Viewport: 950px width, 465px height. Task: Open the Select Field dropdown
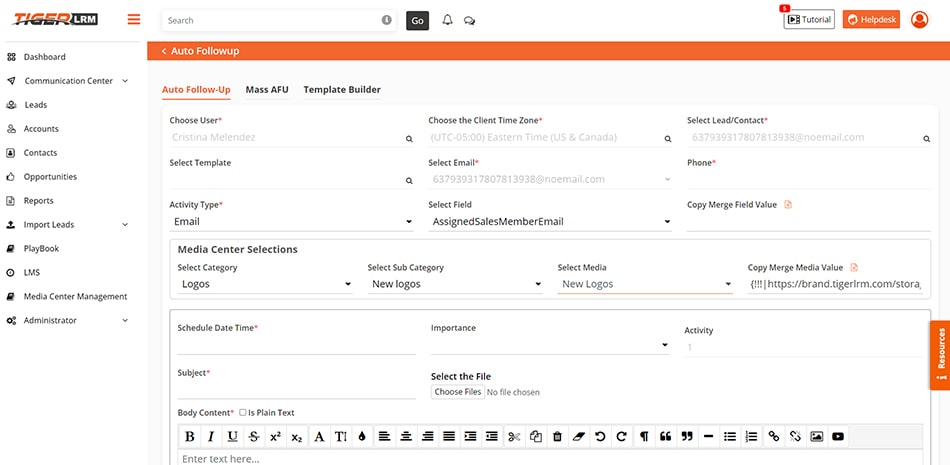550,222
